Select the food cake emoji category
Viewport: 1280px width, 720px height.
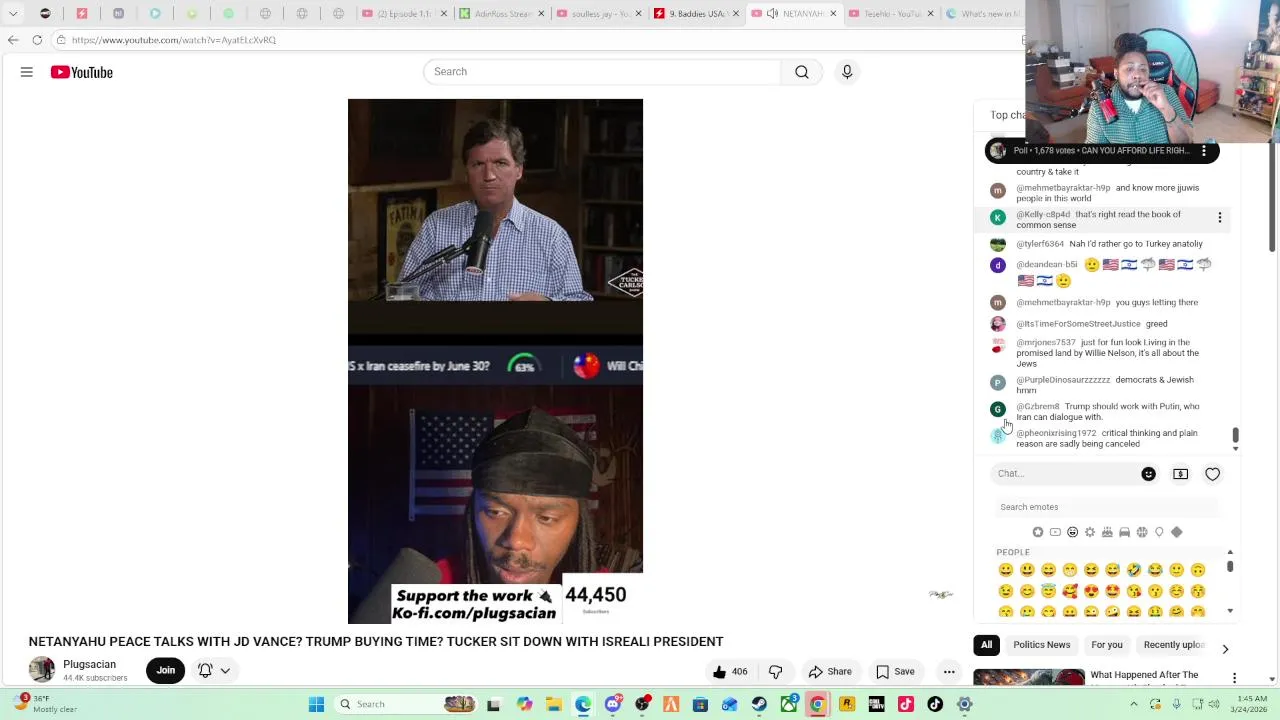[x=1107, y=532]
